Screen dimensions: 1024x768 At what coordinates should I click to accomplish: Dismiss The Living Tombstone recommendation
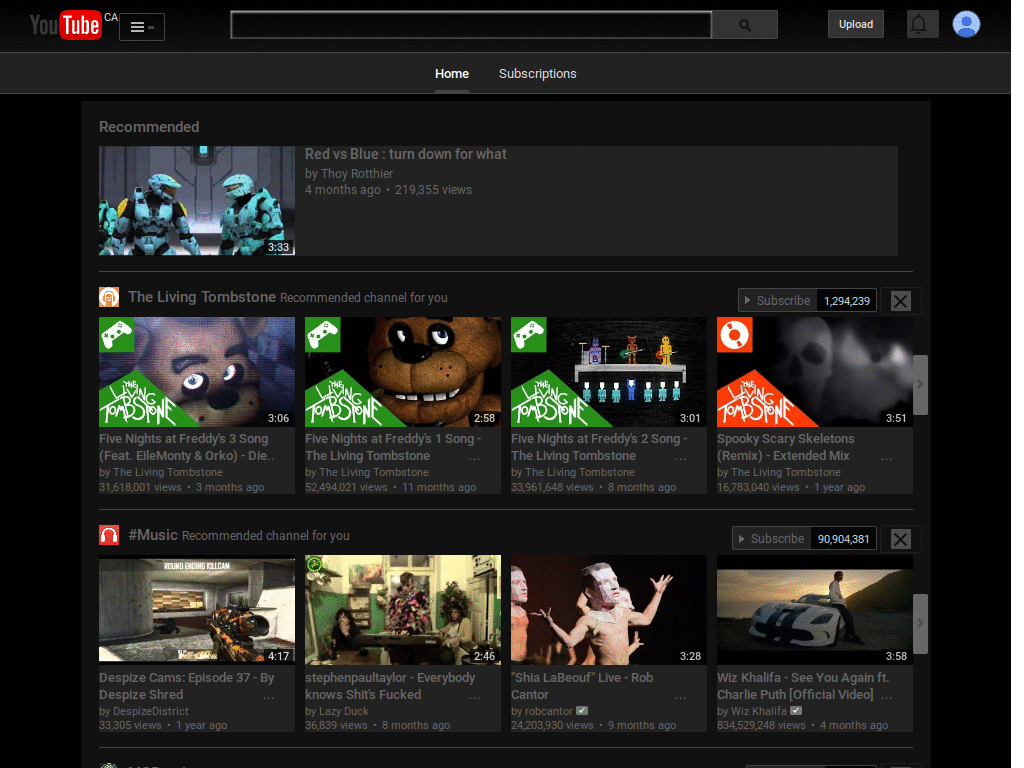click(900, 301)
